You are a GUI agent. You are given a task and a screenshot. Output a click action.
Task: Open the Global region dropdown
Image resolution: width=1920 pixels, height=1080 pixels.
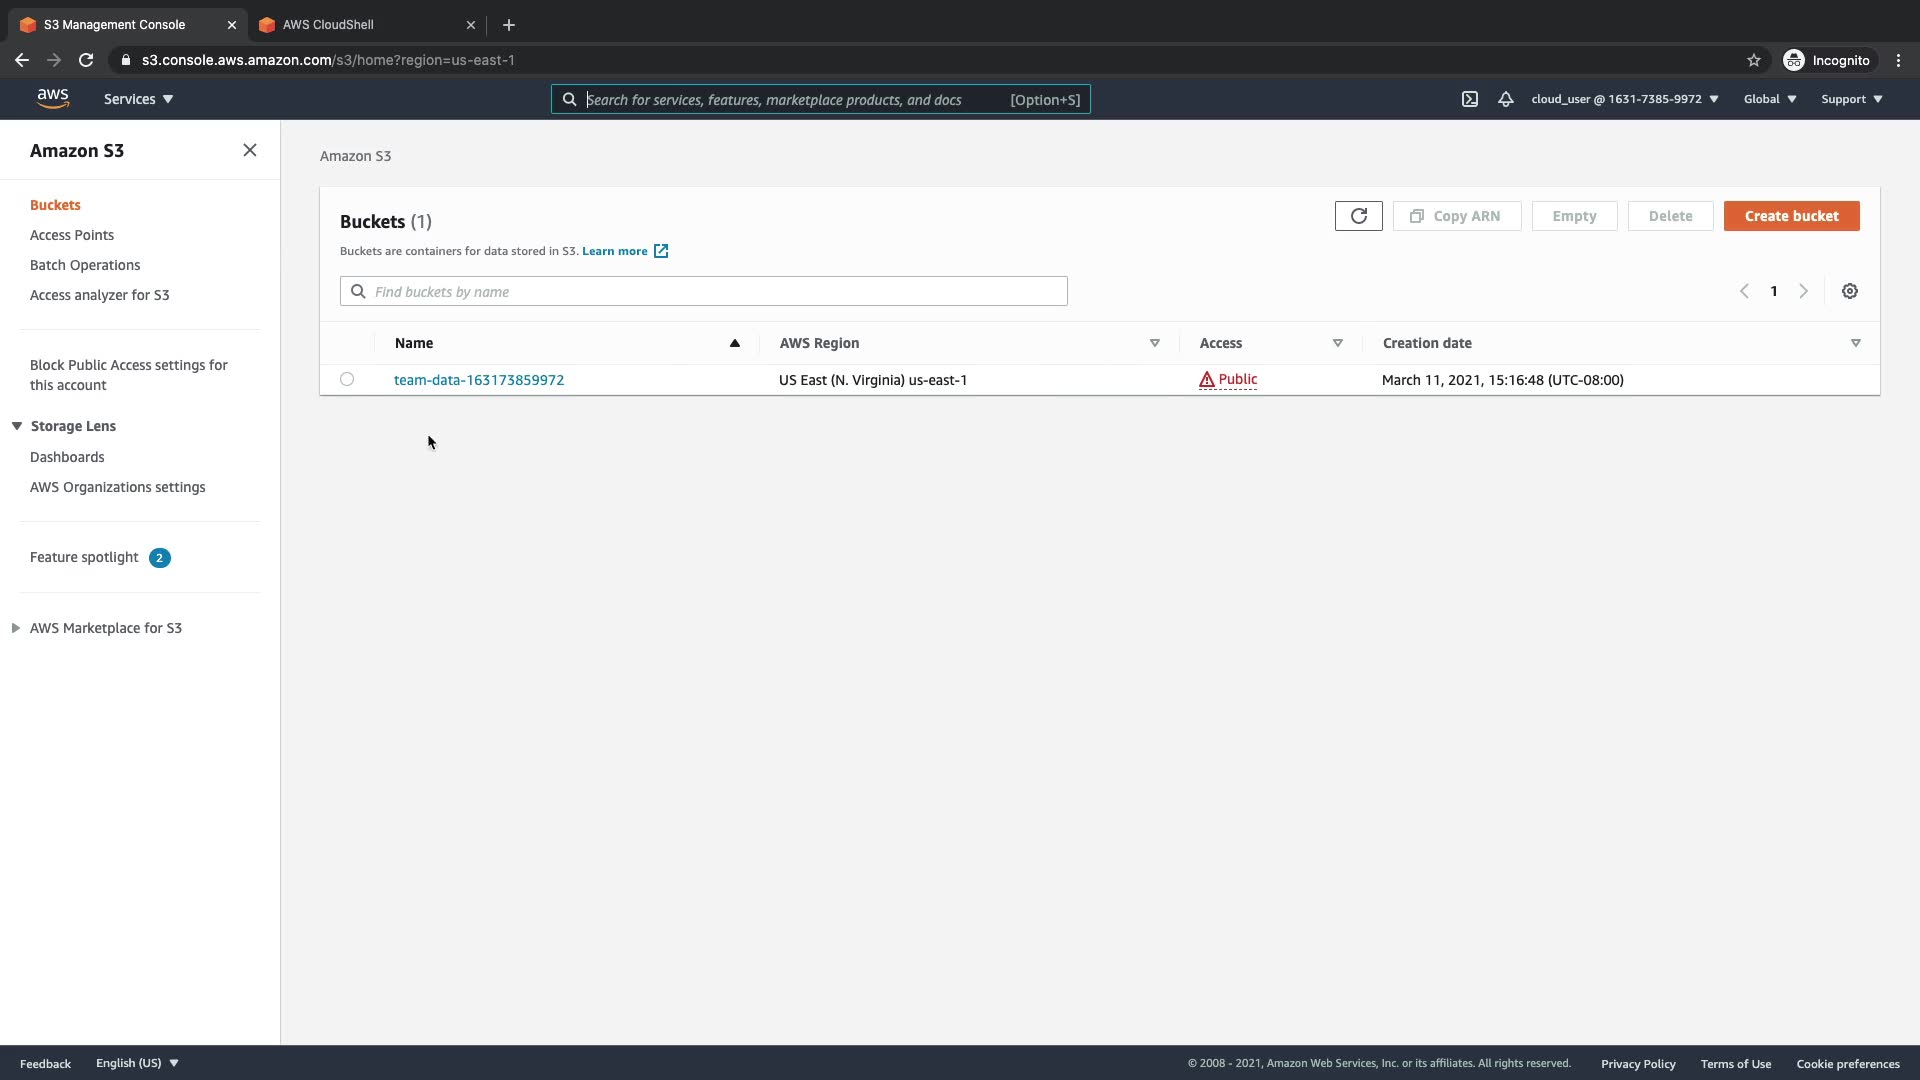tap(1769, 99)
